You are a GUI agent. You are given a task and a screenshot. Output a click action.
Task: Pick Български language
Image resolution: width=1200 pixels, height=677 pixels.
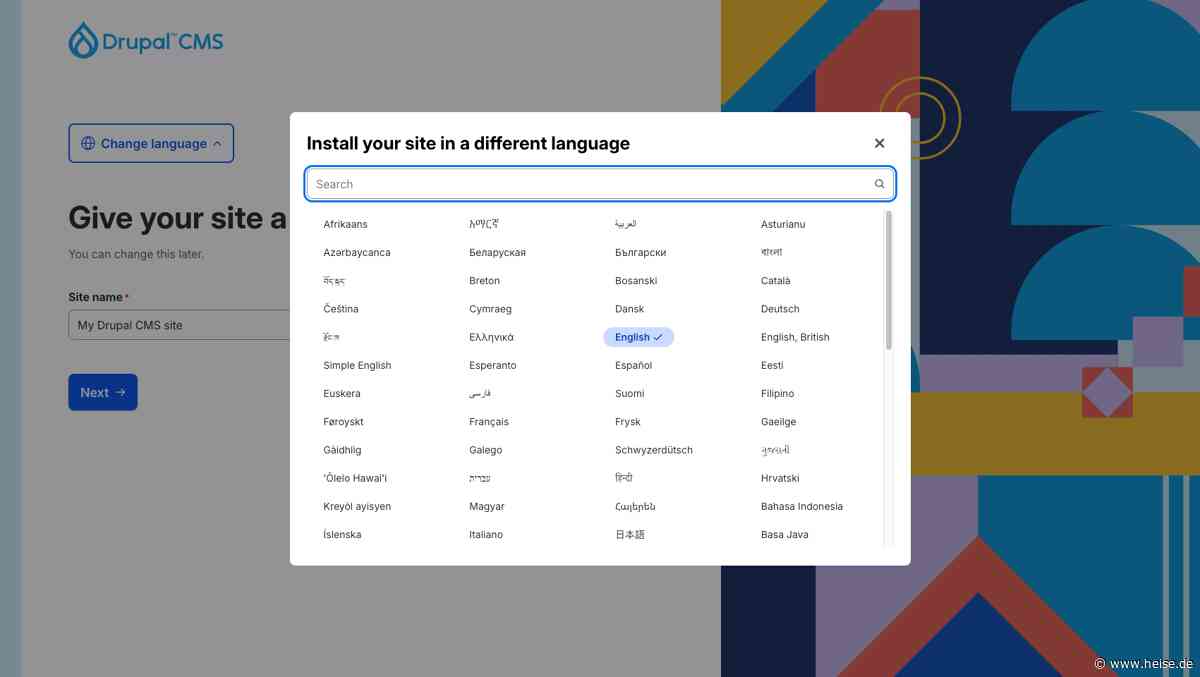pos(640,252)
